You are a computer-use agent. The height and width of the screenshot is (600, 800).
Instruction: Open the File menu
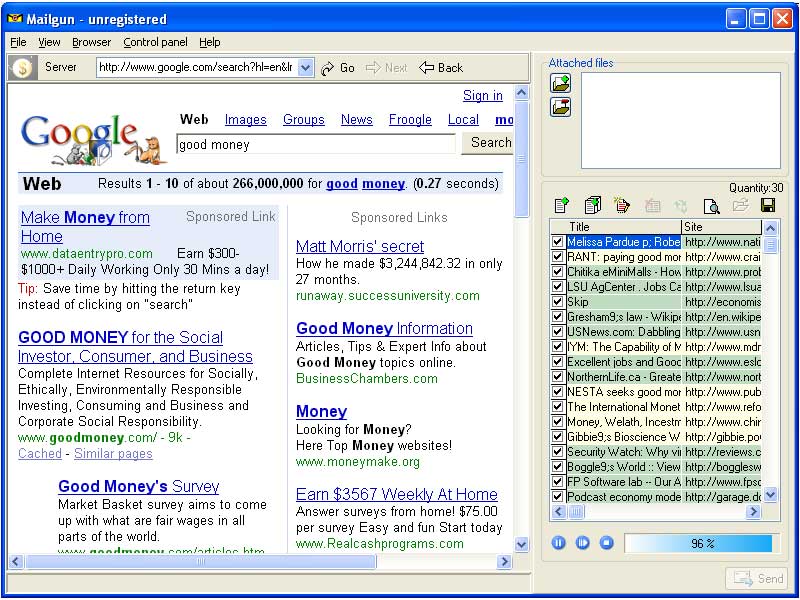pyautogui.click(x=18, y=42)
